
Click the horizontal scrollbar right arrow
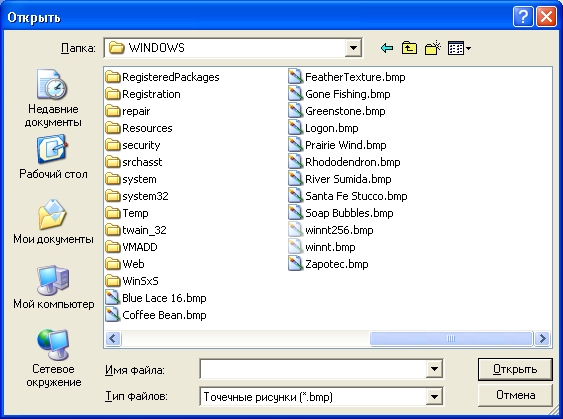click(x=542, y=338)
